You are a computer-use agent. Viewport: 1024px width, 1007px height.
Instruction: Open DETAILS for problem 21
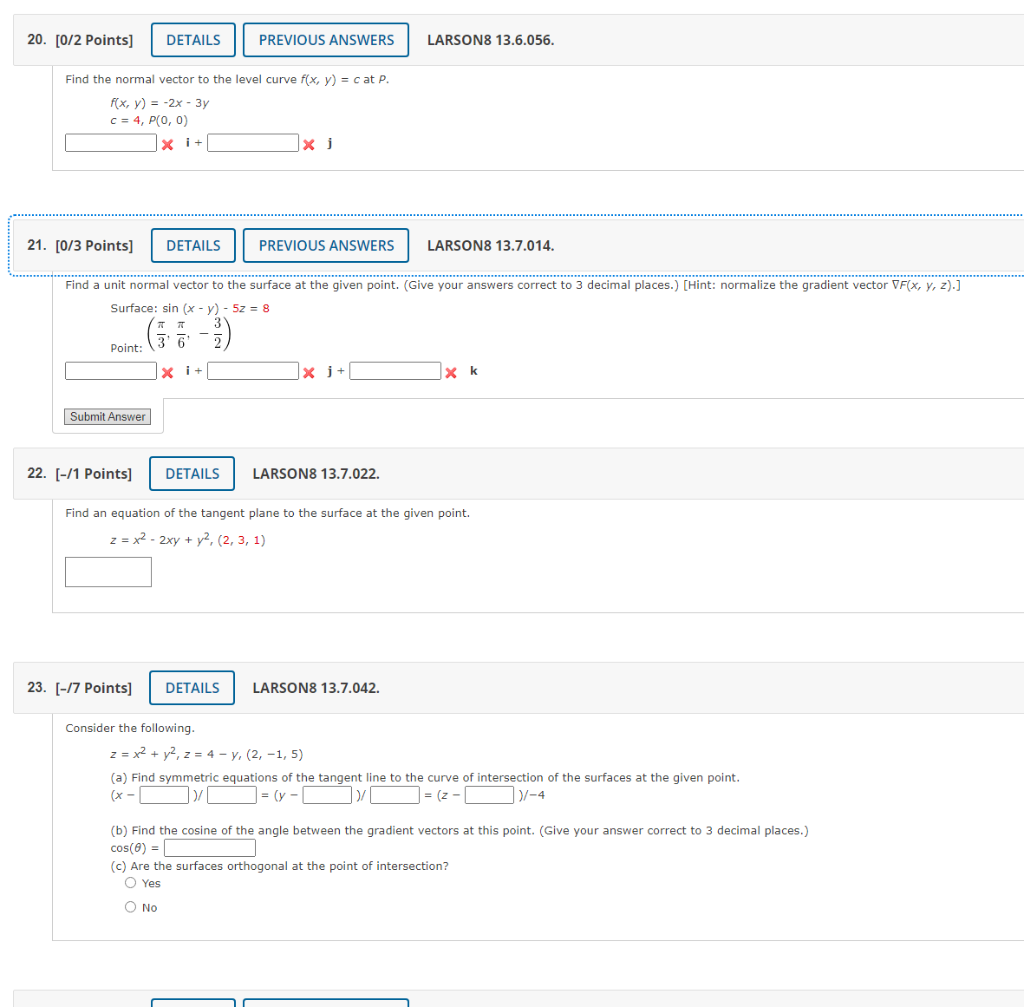click(x=192, y=245)
